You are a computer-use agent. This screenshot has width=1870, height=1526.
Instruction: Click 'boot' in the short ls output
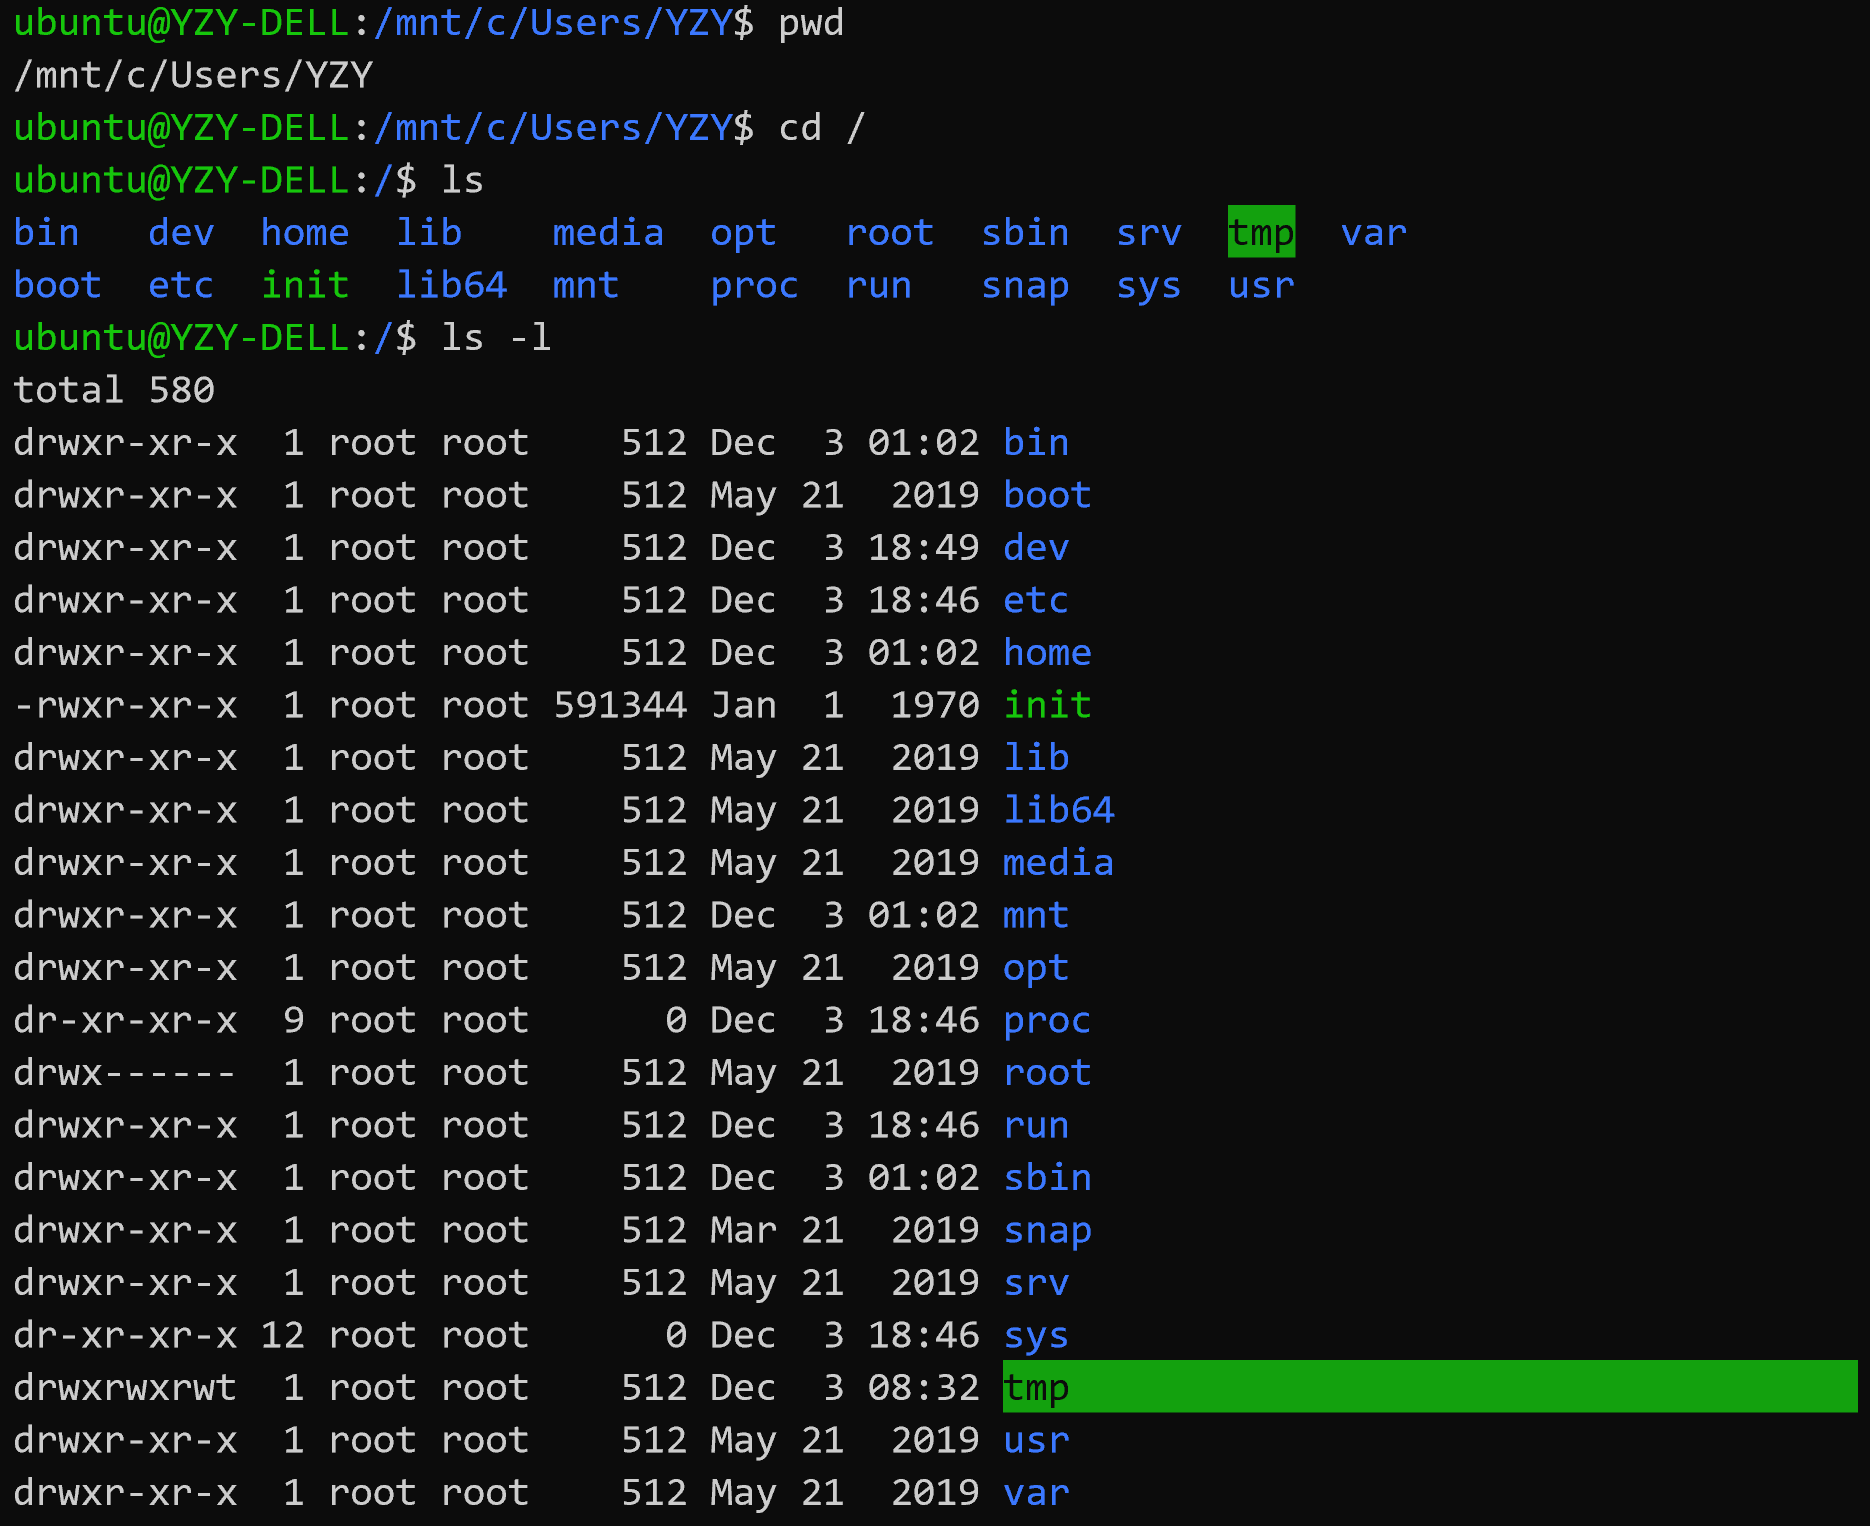pos(58,286)
